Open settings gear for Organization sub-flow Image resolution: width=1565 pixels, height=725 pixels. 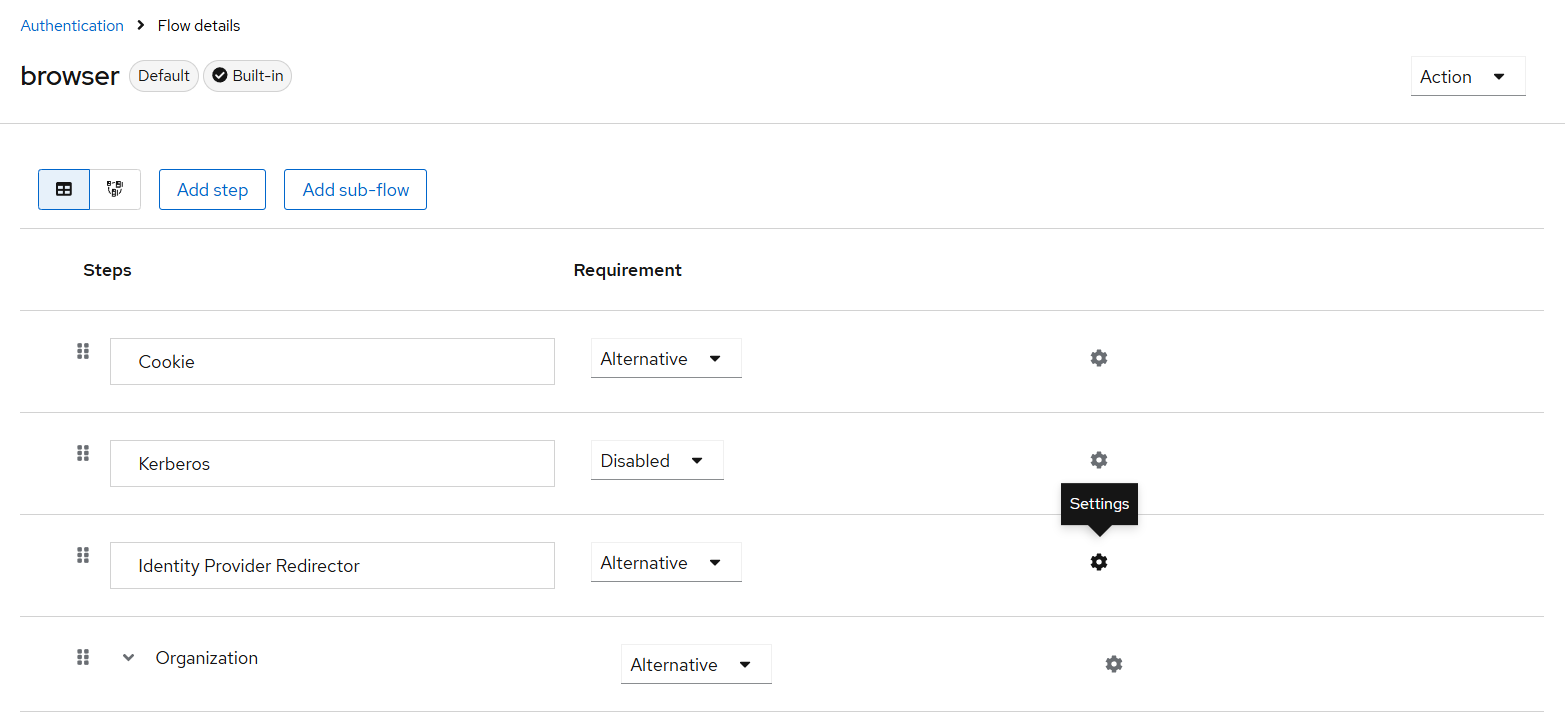[x=1114, y=664]
